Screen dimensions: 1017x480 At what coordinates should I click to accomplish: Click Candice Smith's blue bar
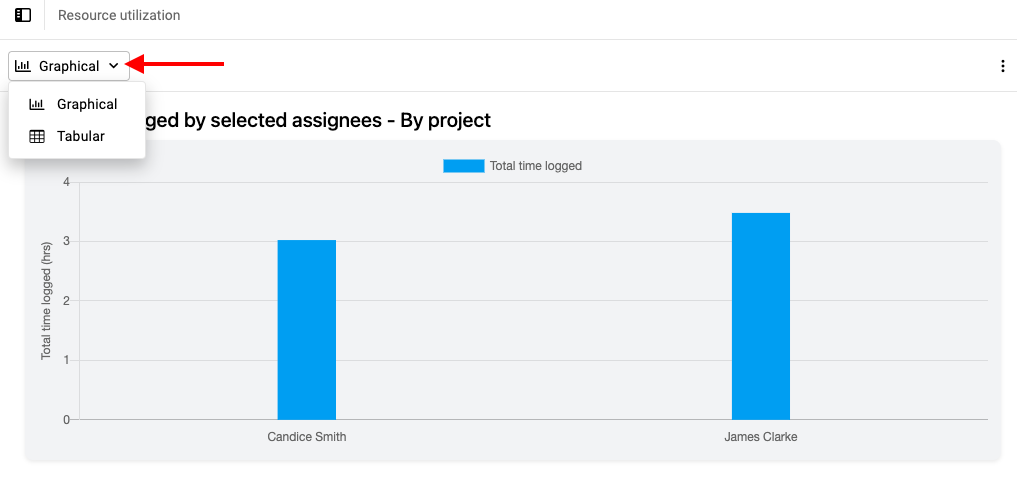pos(307,330)
